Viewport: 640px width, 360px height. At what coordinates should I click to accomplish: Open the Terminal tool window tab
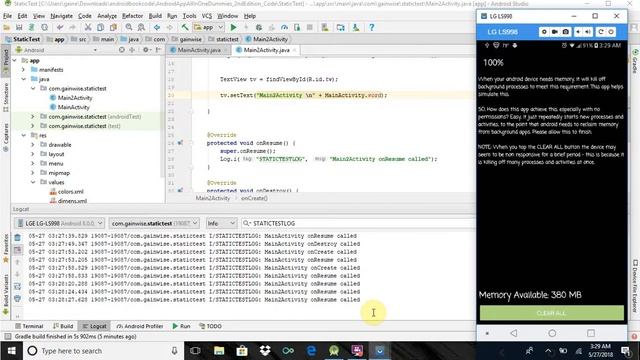pyautogui.click(x=29, y=326)
